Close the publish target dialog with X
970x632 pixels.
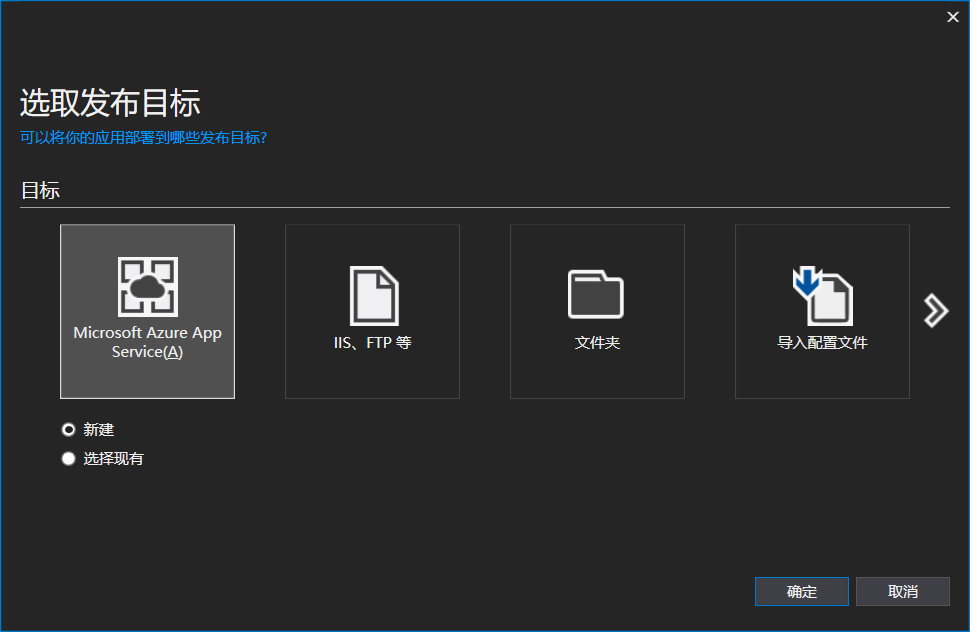pos(952,17)
